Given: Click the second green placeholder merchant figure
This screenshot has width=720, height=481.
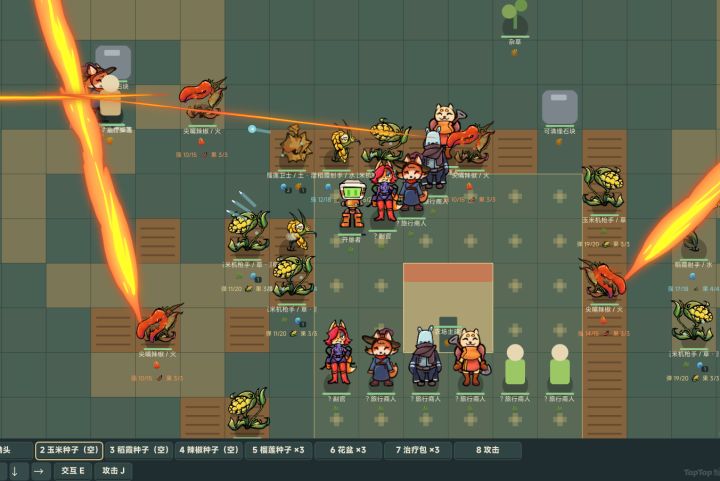Looking at the screenshot, I should [559, 365].
